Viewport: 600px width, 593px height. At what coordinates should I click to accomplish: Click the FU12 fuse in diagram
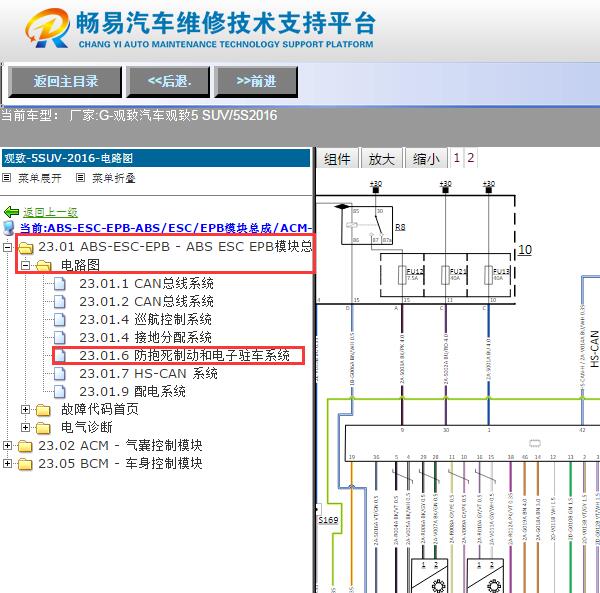[402, 275]
